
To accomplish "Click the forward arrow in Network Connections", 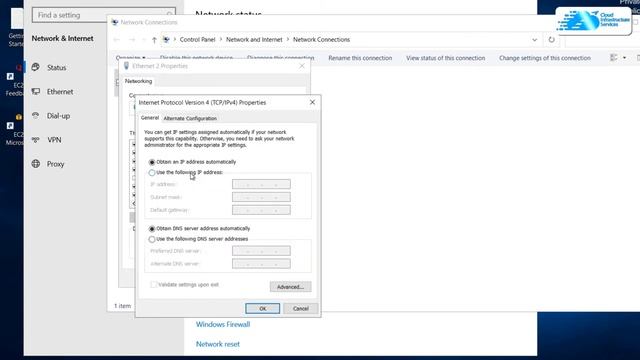I will pyautogui.click(x=132, y=40).
